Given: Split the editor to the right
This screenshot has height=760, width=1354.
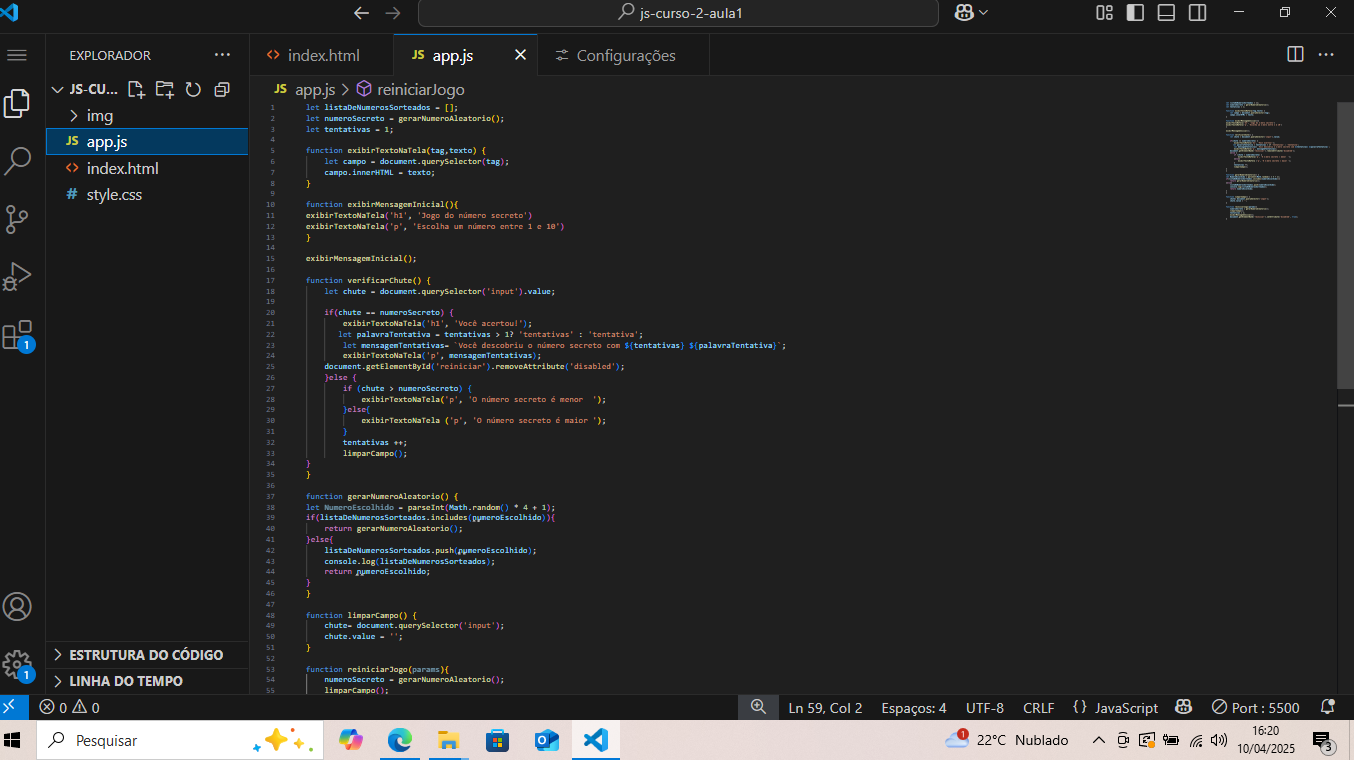Looking at the screenshot, I should (x=1295, y=55).
